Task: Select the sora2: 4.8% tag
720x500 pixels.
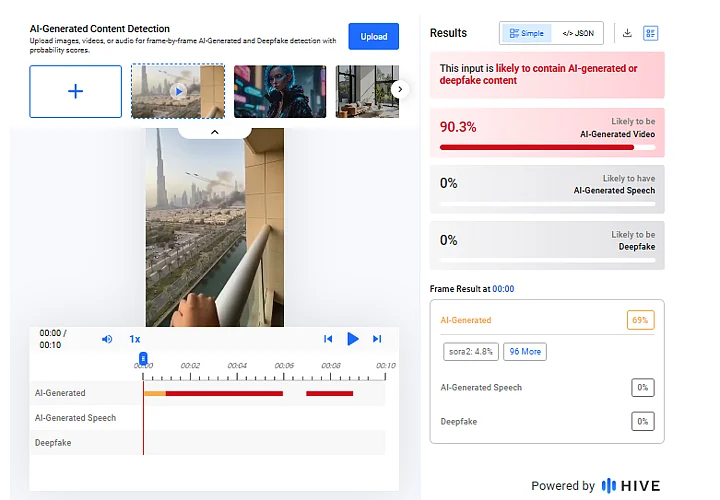Action: [x=470, y=351]
